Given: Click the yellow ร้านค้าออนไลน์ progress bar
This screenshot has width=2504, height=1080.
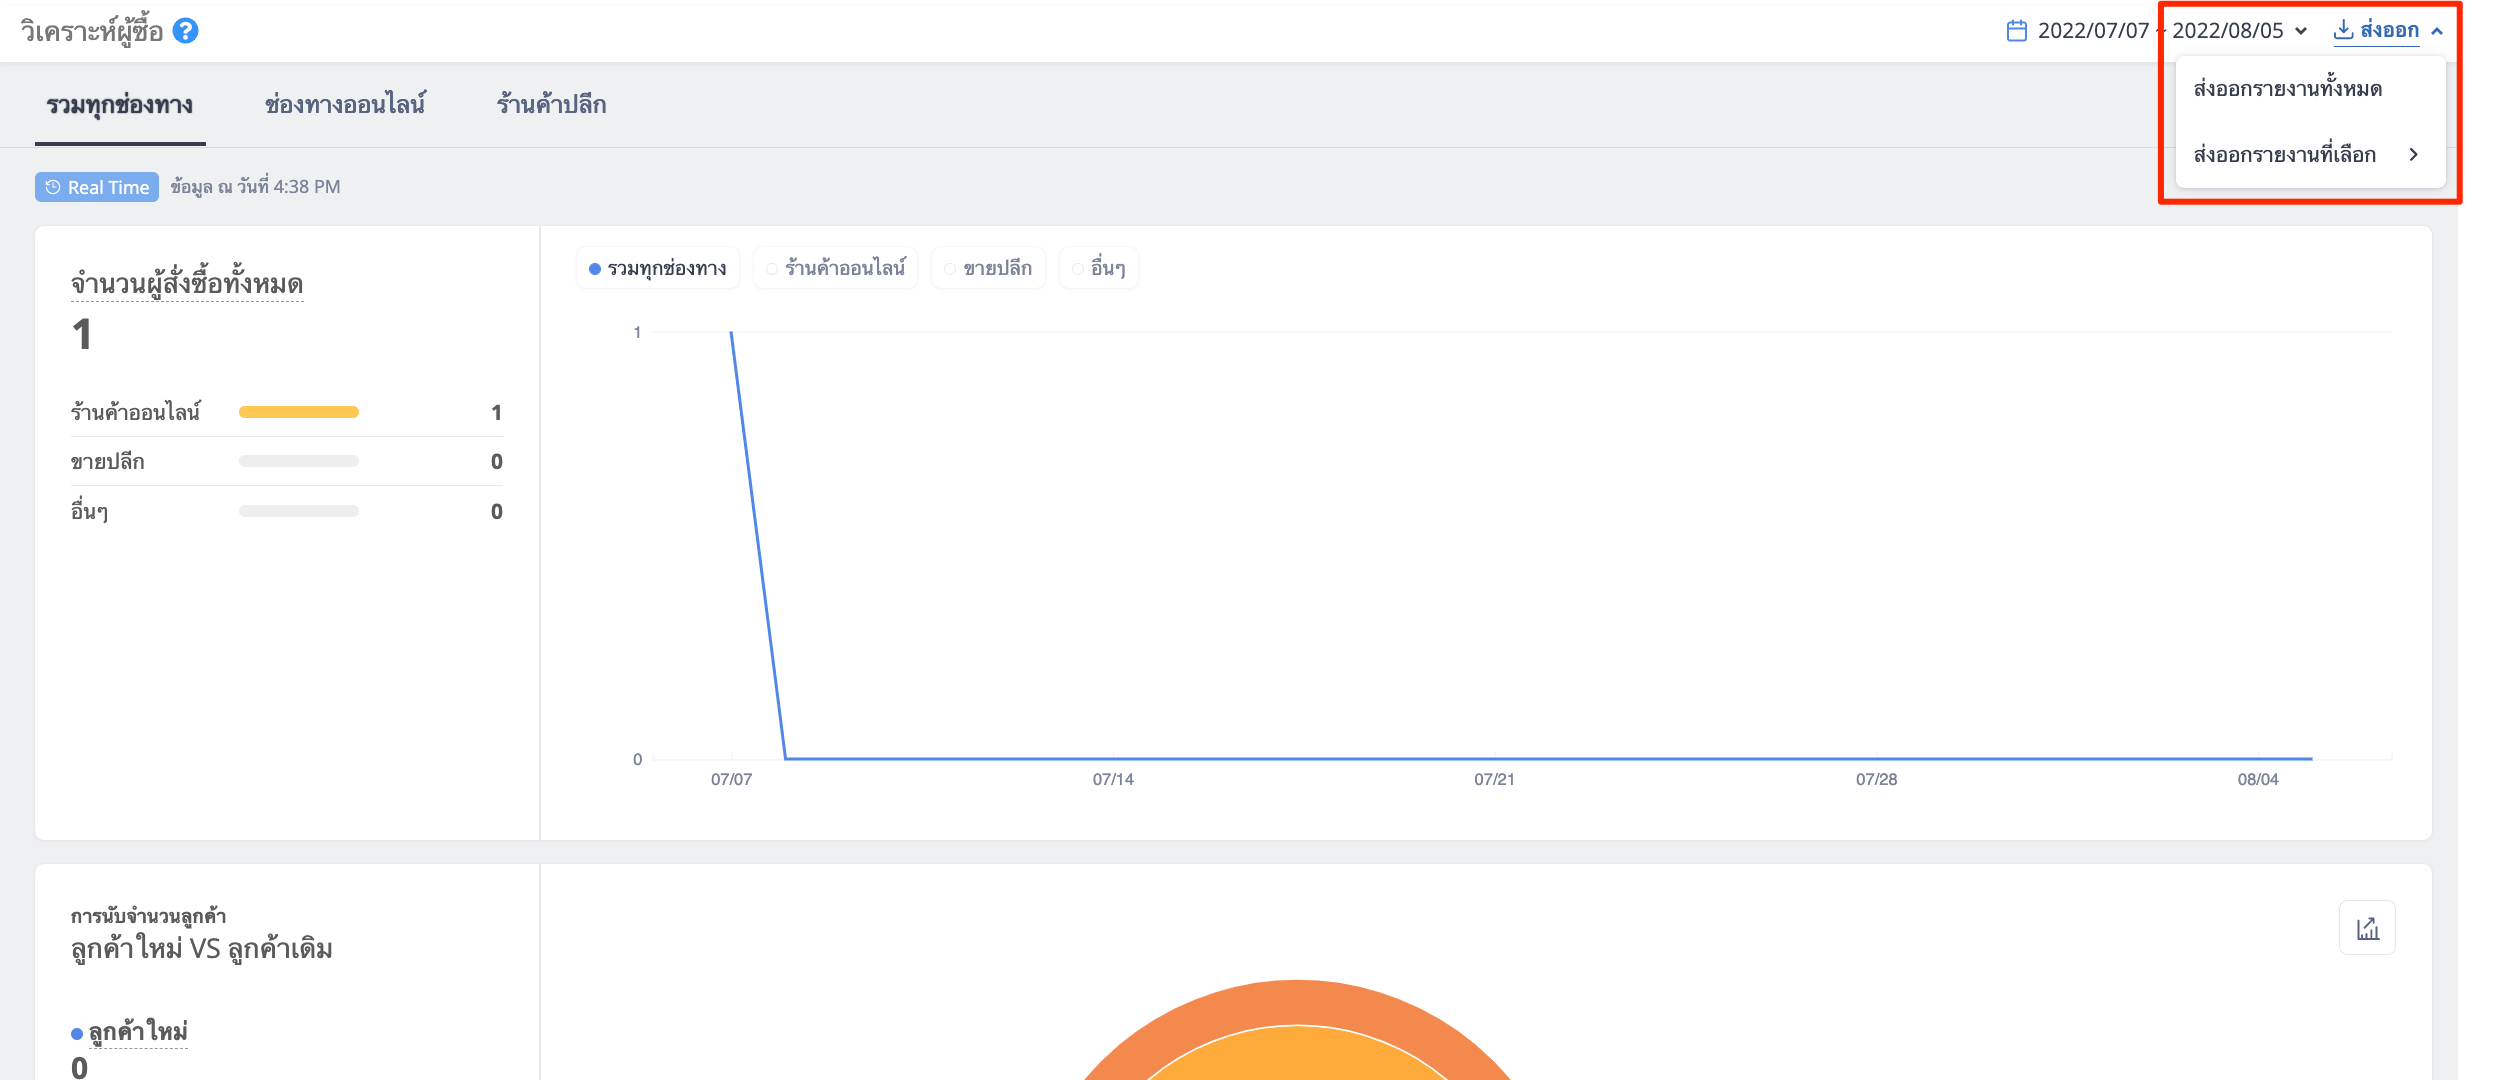Looking at the screenshot, I should [x=299, y=412].
